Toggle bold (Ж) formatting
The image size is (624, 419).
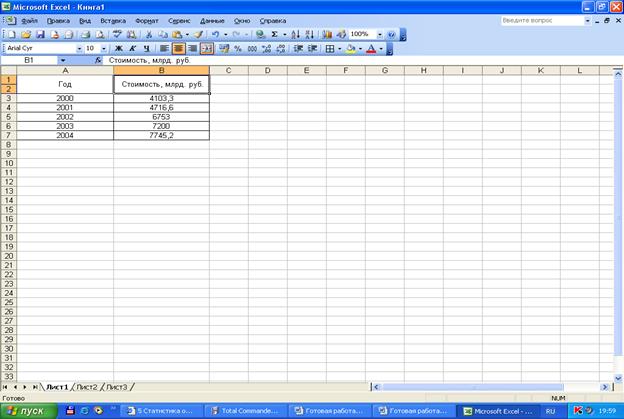pyautogui.click(x=119, y=49)
